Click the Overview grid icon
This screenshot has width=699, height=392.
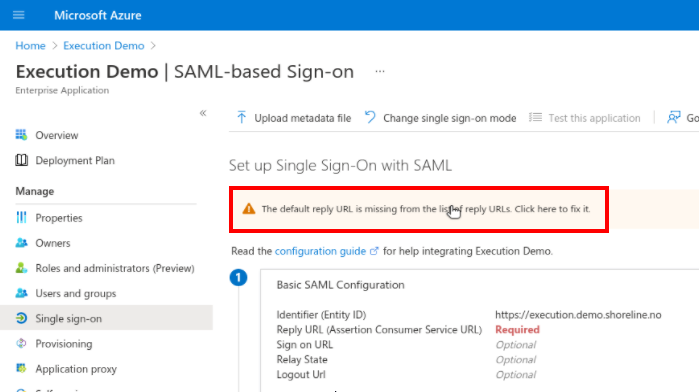pyautogui.click(x=21, y=135)
